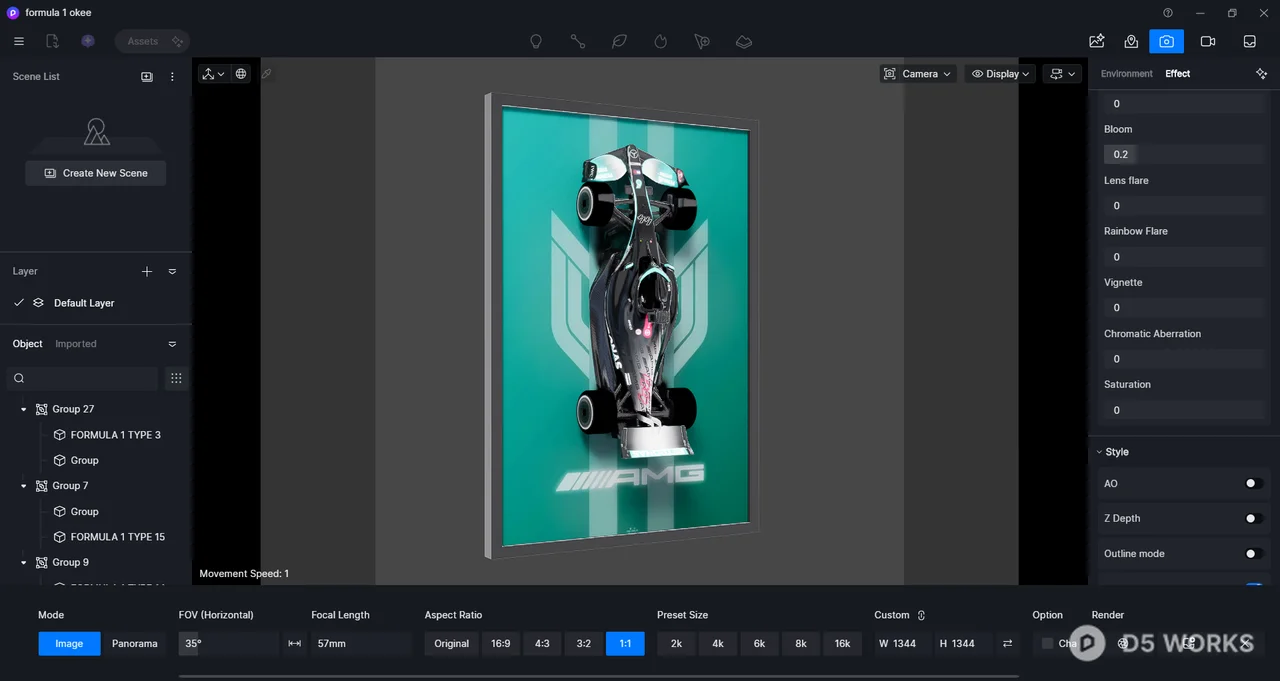Open the render queue tray icon
Viewport: 1280px width, 681px height.
click(1250, 41)
